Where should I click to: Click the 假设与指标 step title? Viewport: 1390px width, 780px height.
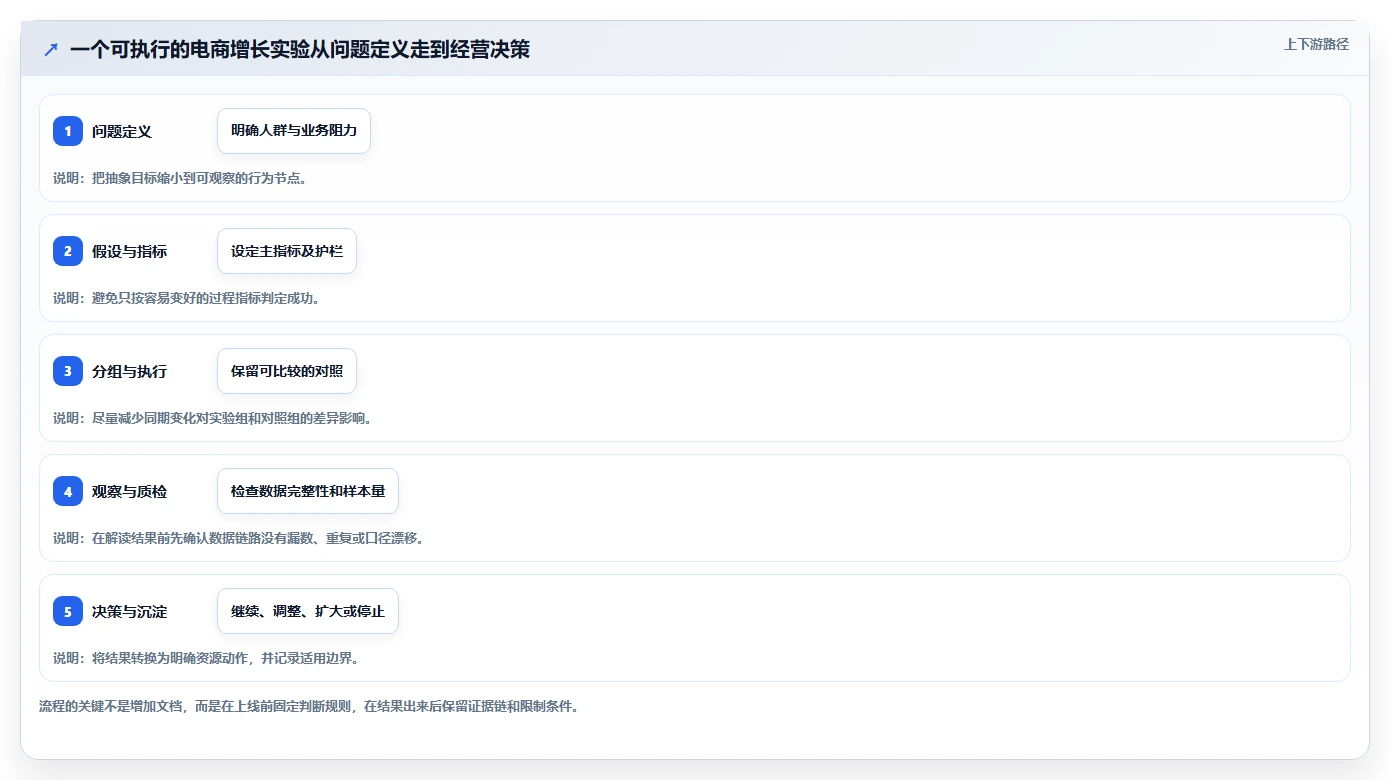tap(130, 251)
